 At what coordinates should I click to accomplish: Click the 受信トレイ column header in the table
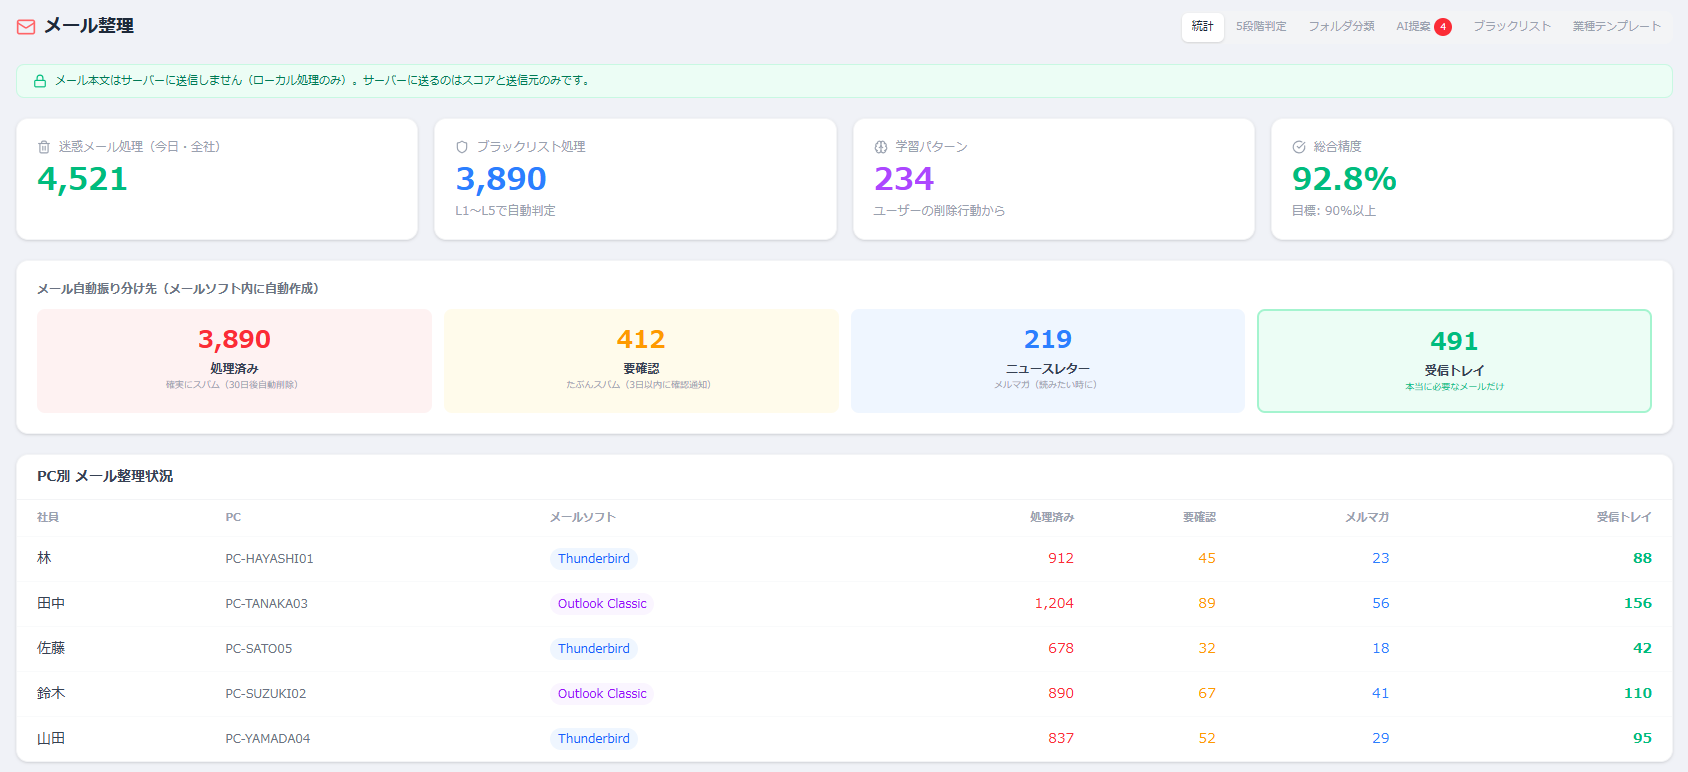click(x=1624, y=517)
